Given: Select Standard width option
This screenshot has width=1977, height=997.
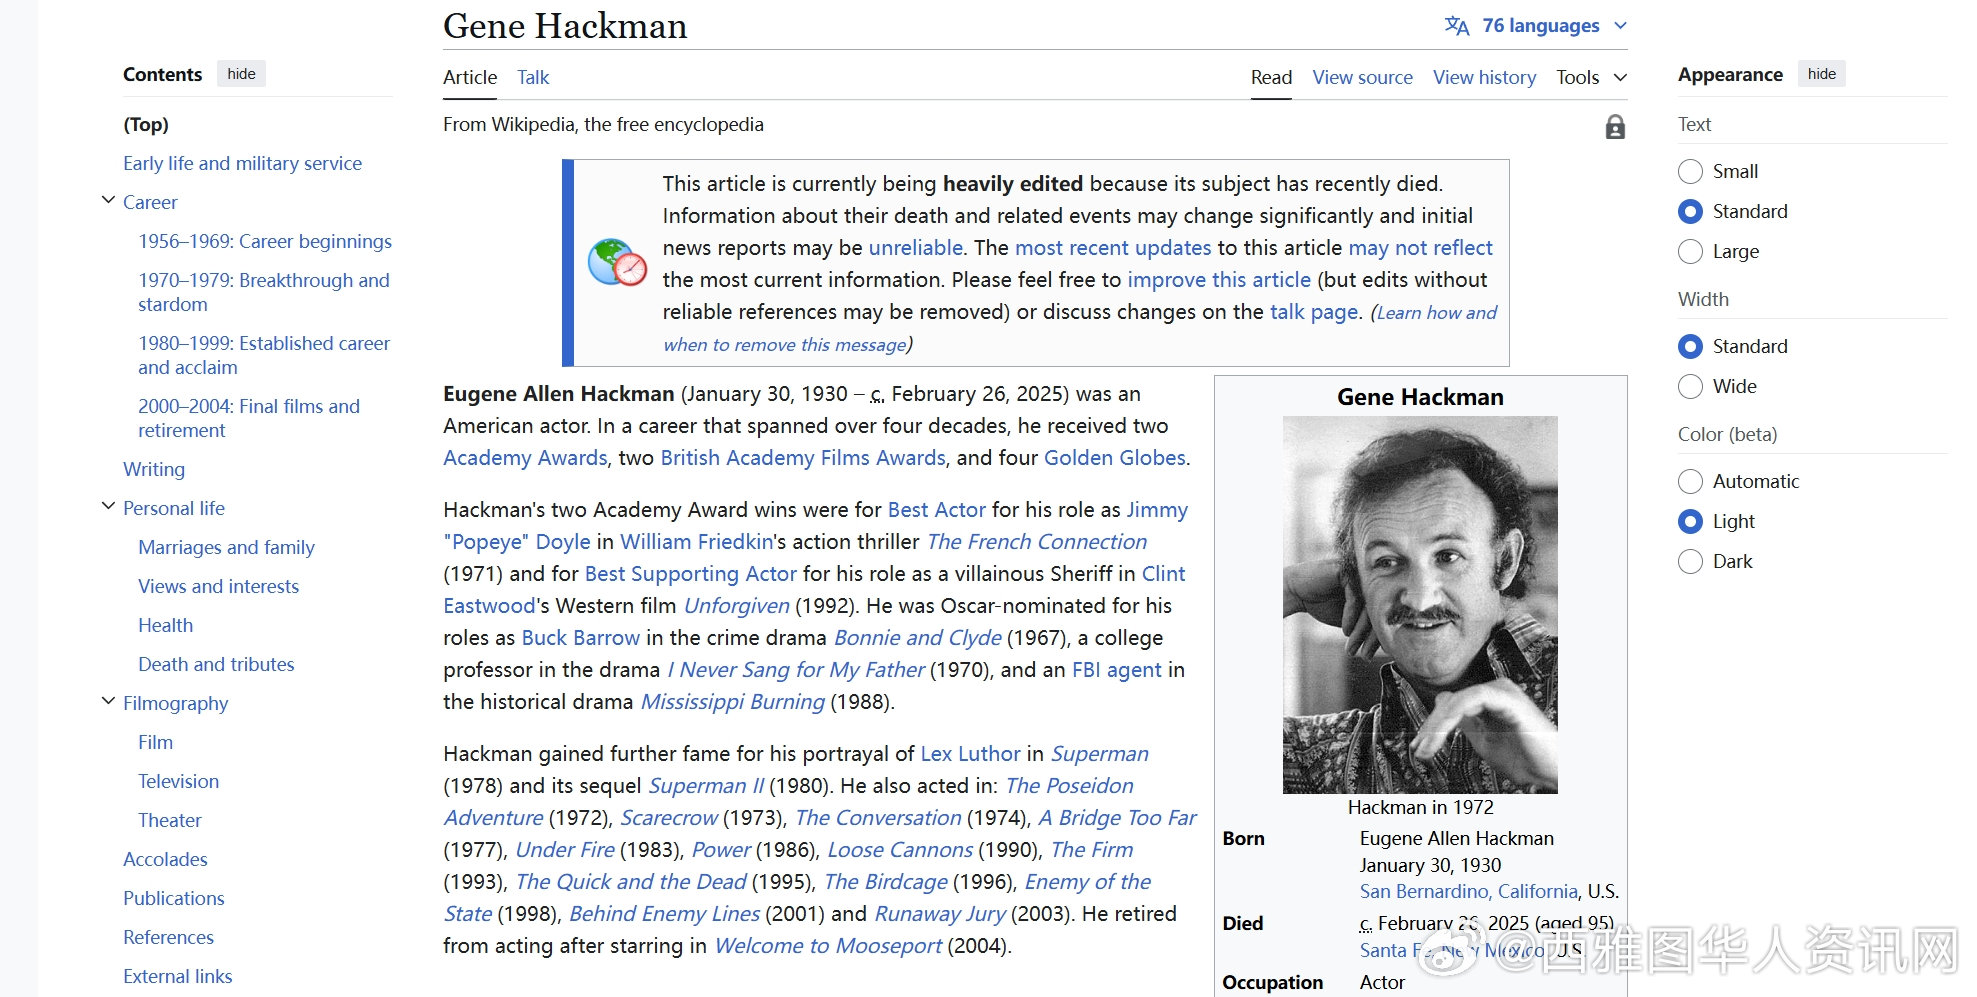Looking at the screenshot, I should point(1690,346).
